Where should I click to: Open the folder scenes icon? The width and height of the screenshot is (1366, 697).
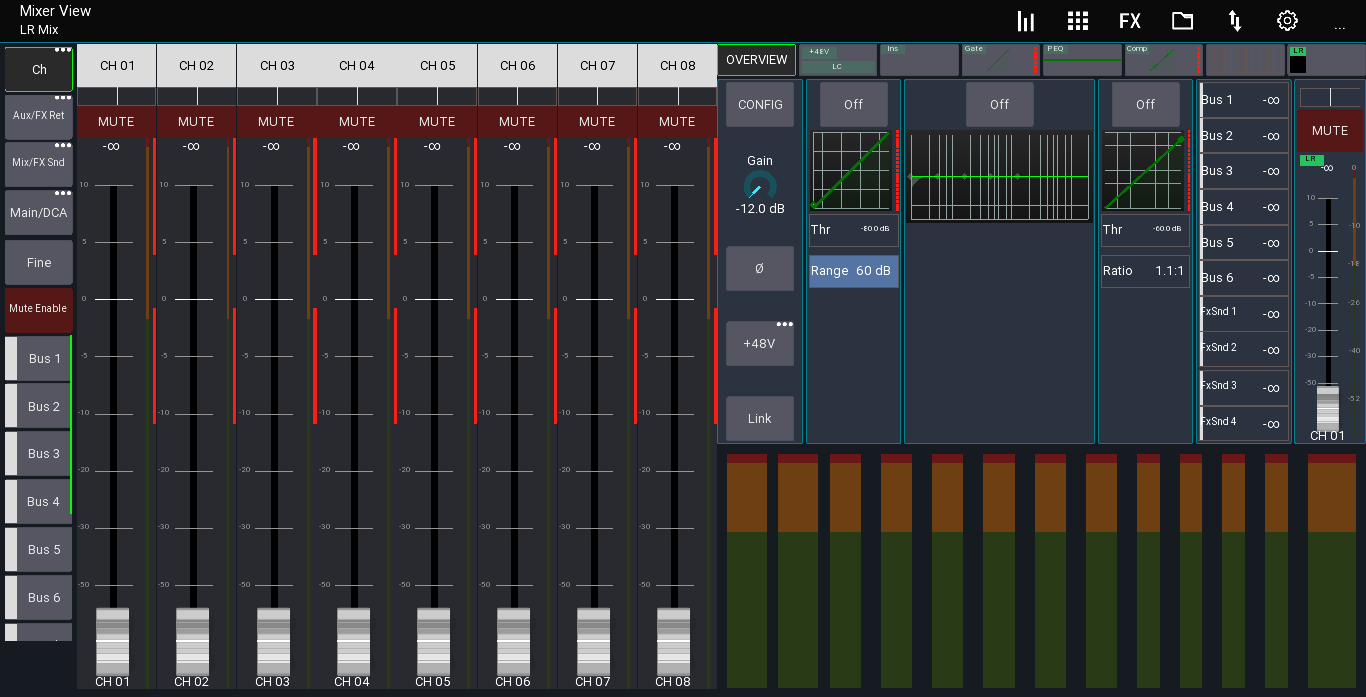point(1183,21)
